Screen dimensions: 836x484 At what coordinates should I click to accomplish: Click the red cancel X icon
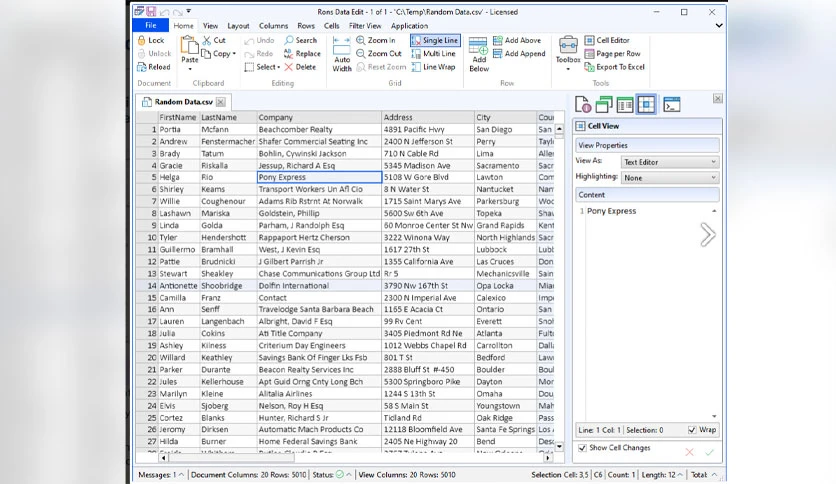coord(689,452)
